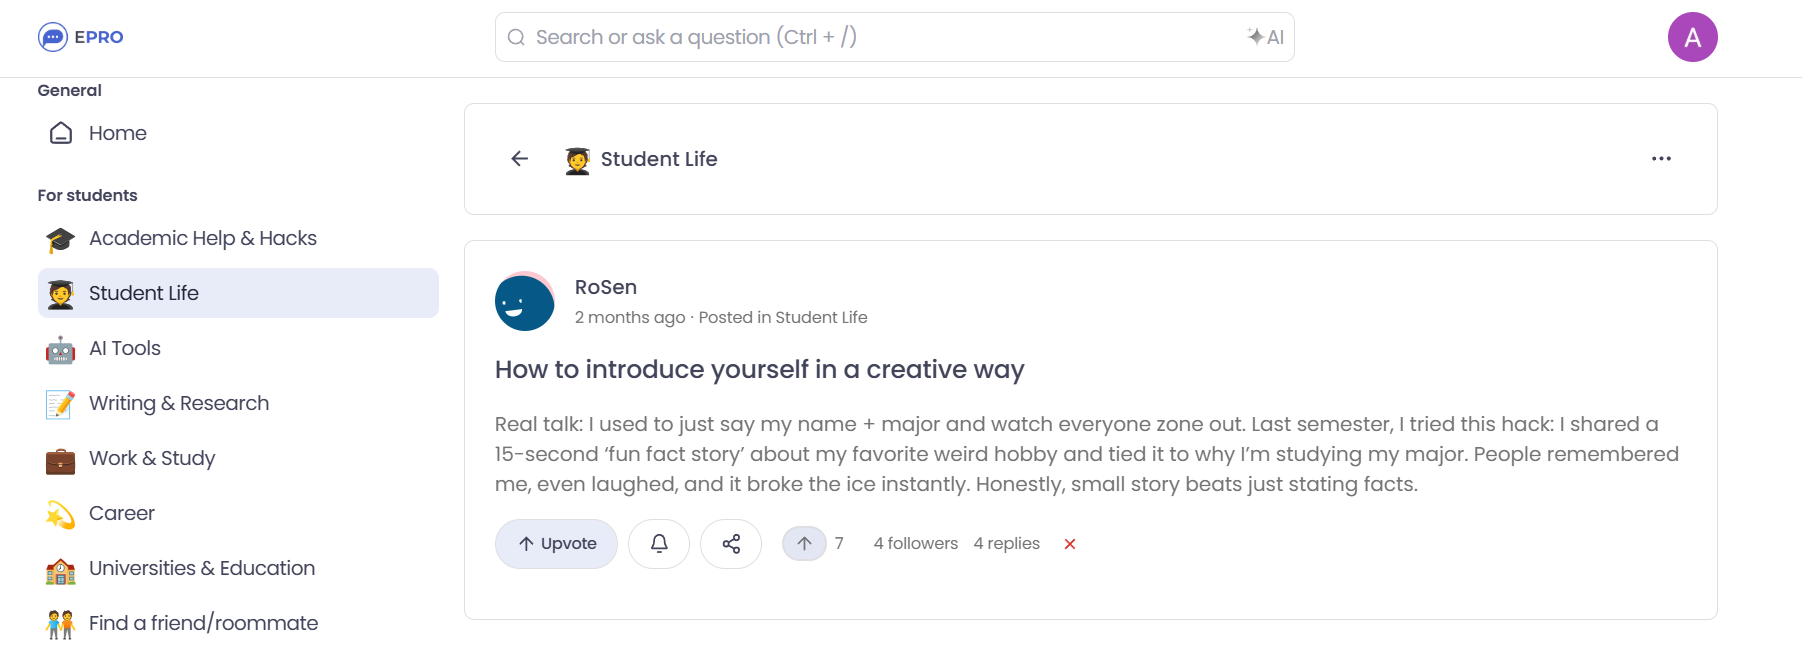
Task: Click the small upvote arrow next to 7
Action: click(804, 544)
